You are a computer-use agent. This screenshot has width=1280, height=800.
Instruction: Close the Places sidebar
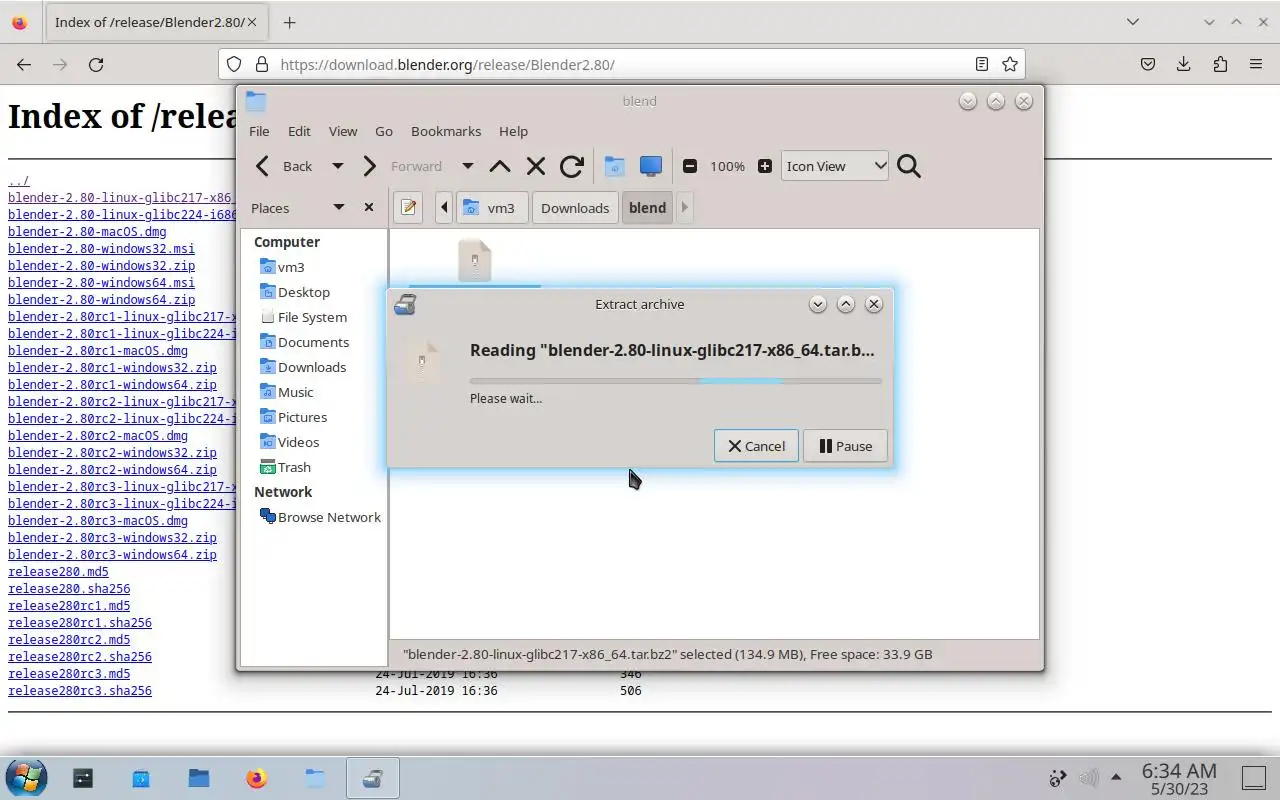pos(369,207)
